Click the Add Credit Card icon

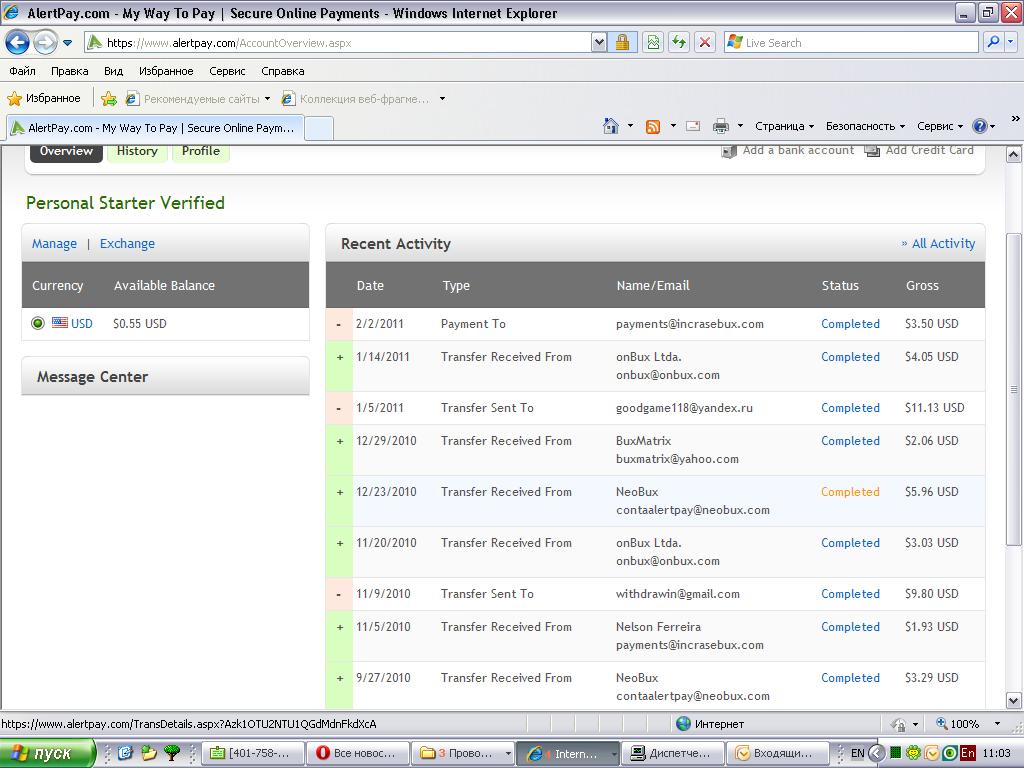pos(872,151)
